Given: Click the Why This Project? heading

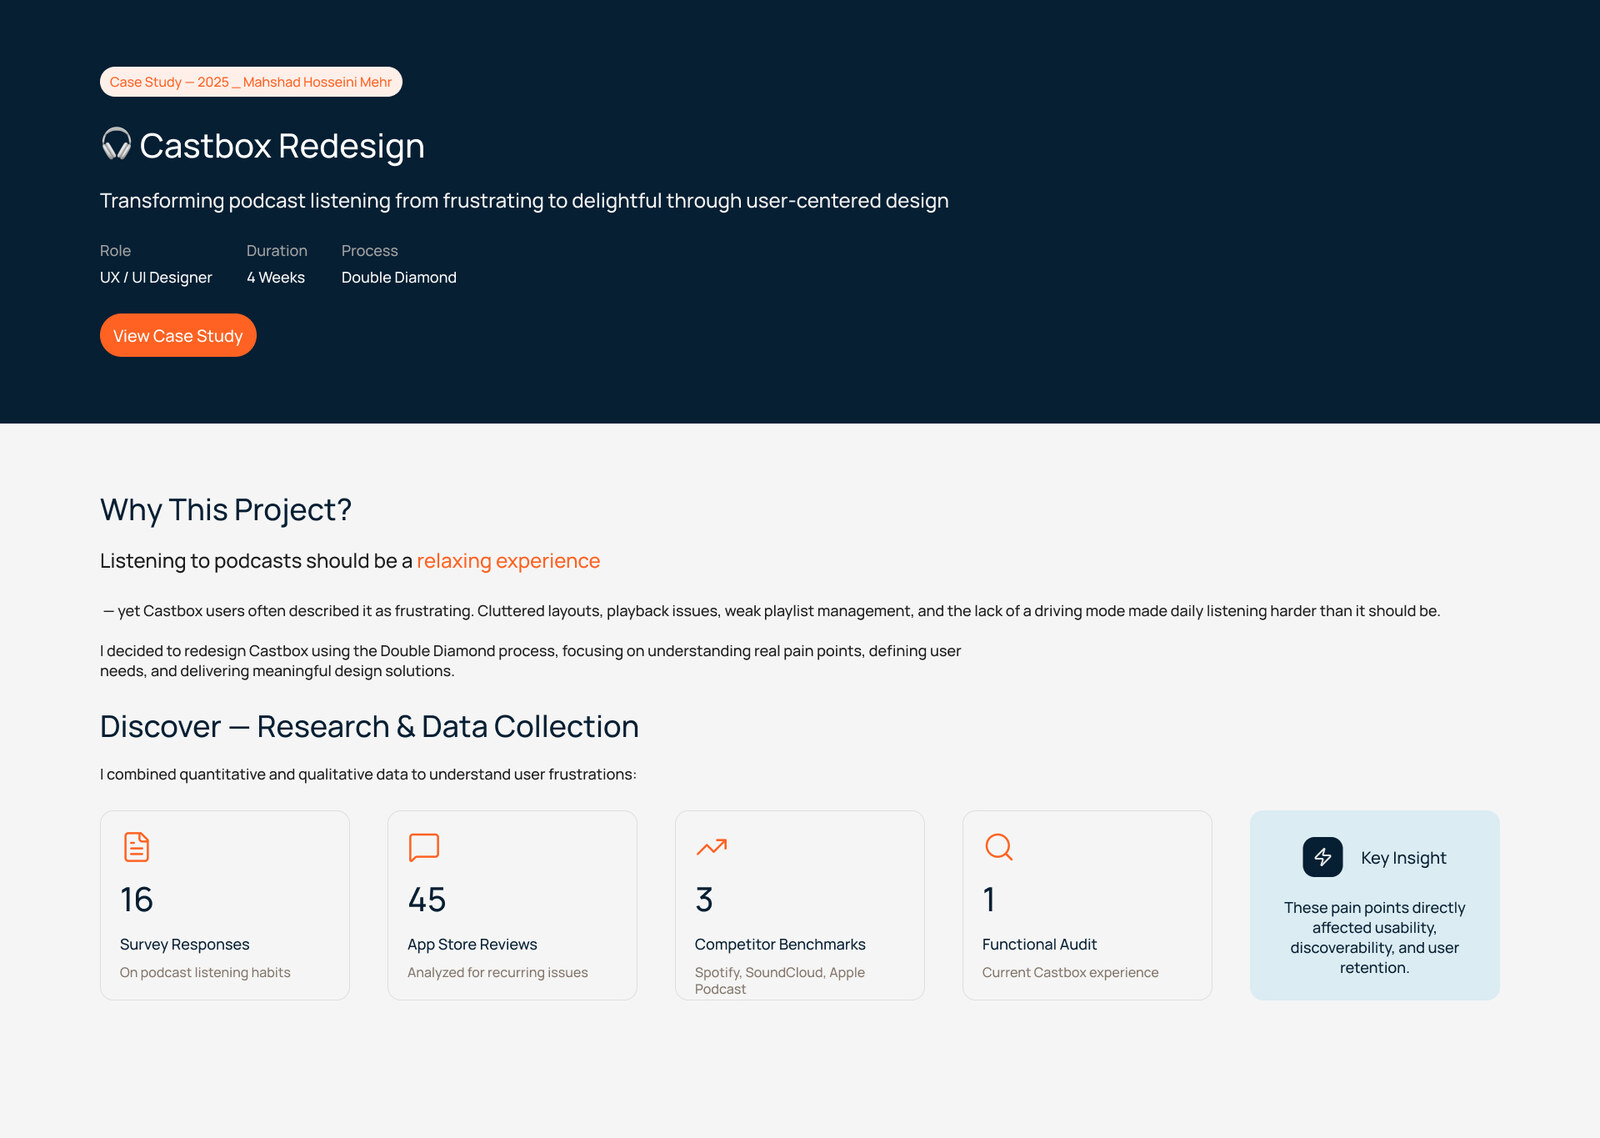Looking at the screenshot, I should pos(226,510).
